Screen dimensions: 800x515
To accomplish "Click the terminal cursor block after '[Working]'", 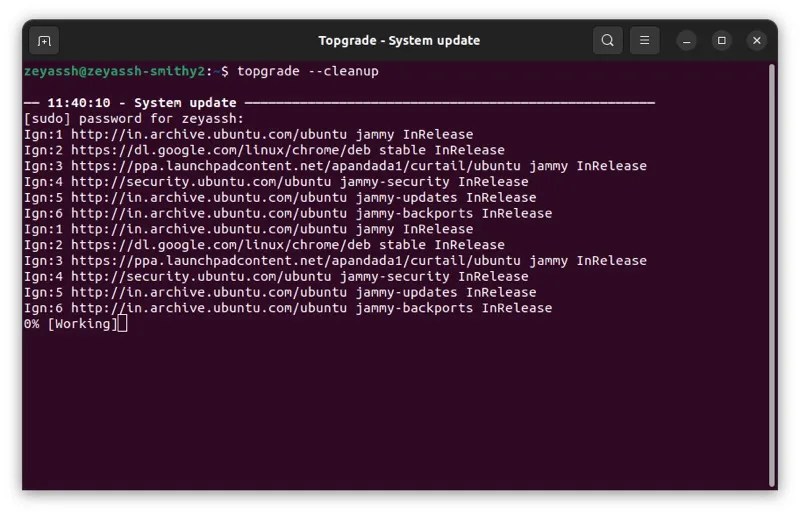I will (122, 324).
